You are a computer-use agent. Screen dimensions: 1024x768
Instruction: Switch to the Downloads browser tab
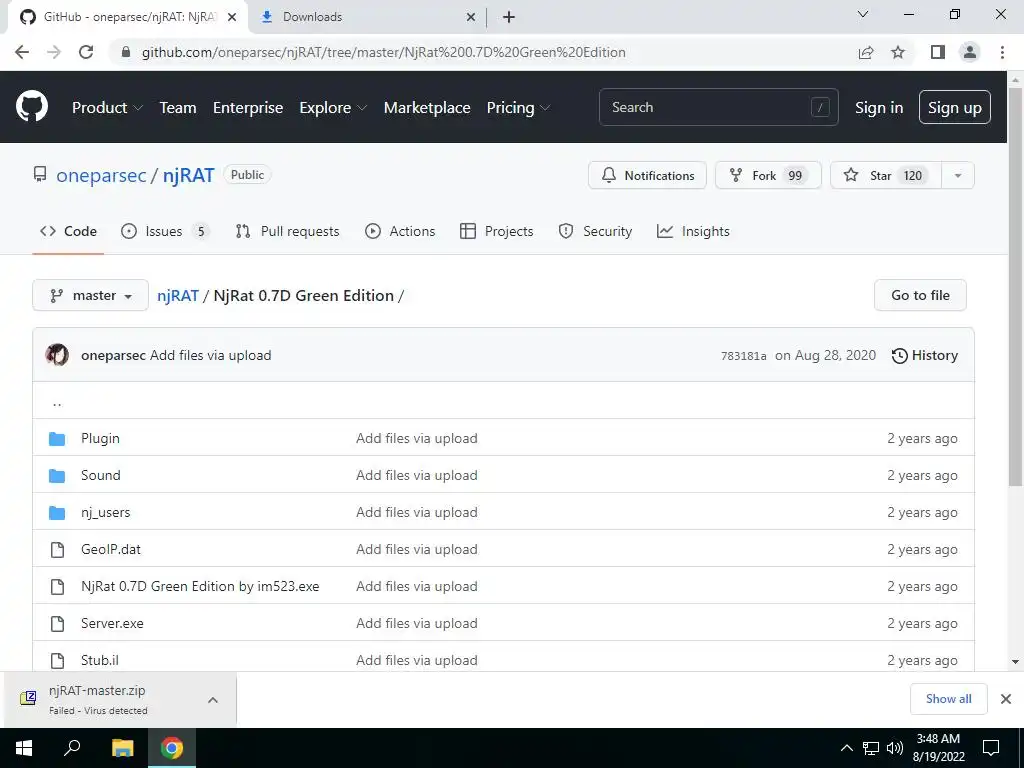367,17
